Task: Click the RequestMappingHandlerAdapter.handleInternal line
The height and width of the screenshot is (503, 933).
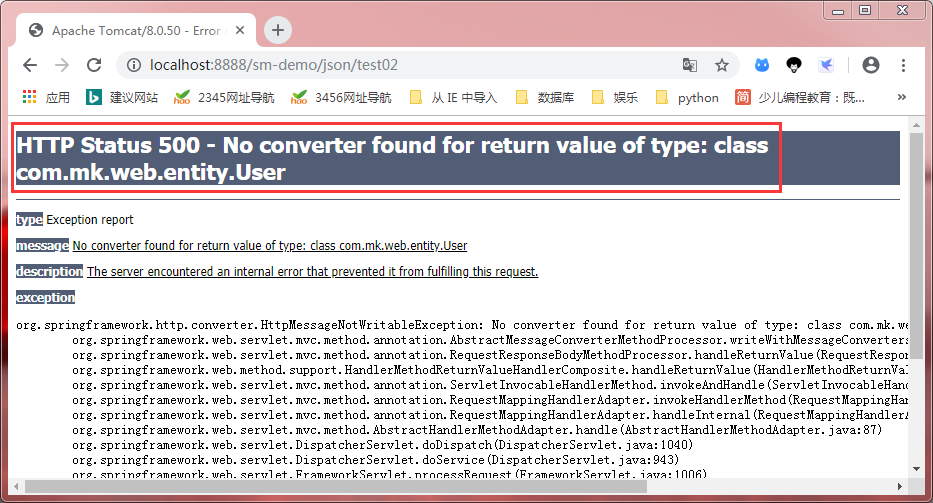Action: 490,415
